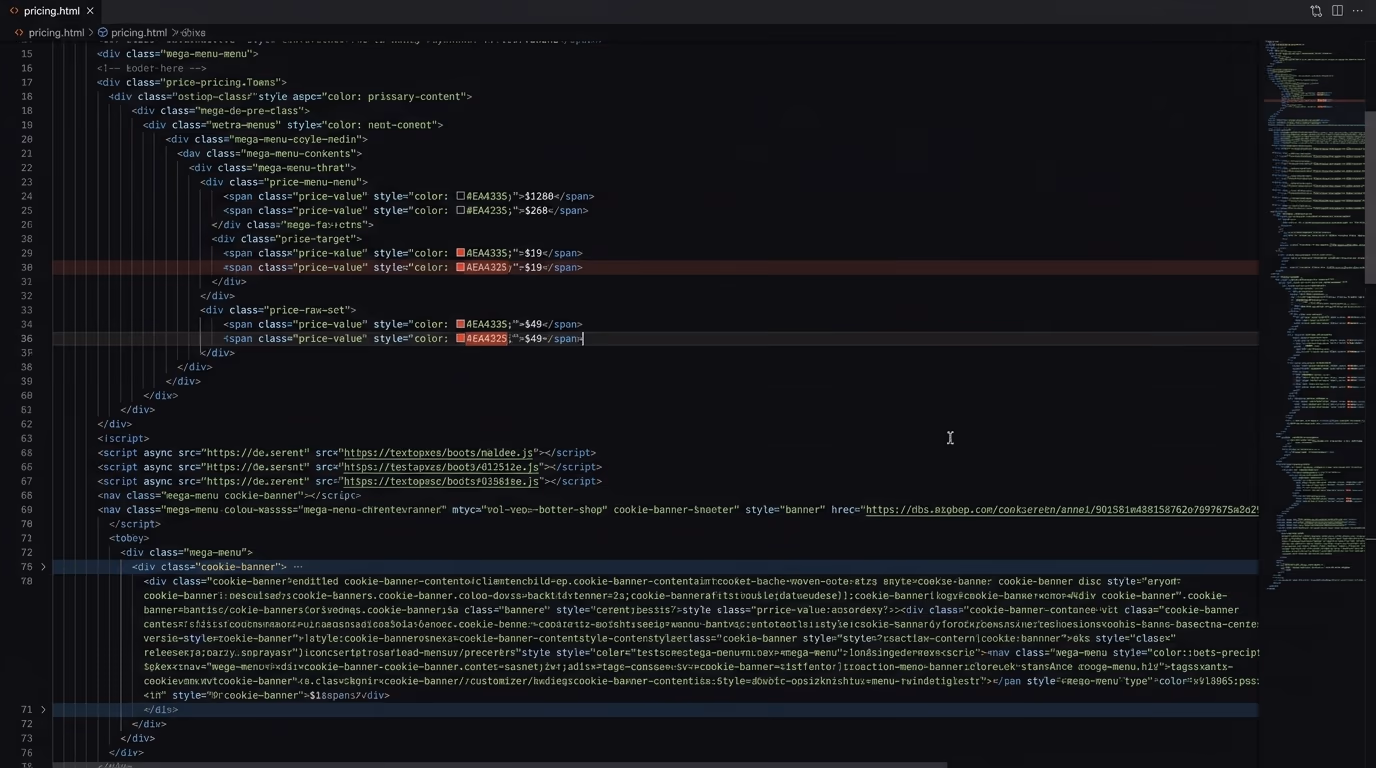Screen dimensions: 1376x768
Task: Click line number 69 in gutter
Action: [x=27, y=510]
